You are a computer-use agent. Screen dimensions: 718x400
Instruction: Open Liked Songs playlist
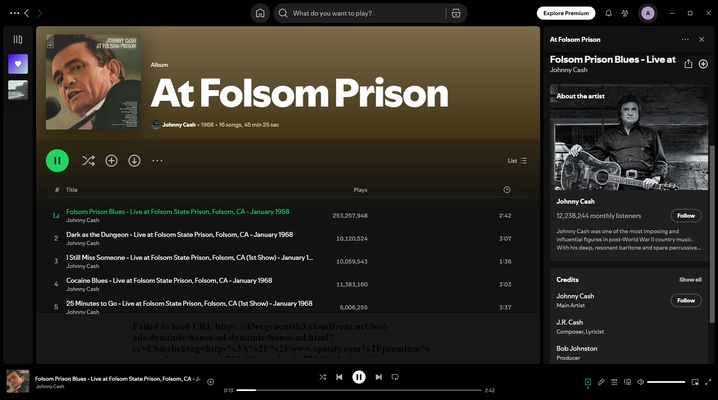pyautogui.click(x=18, y=64)
